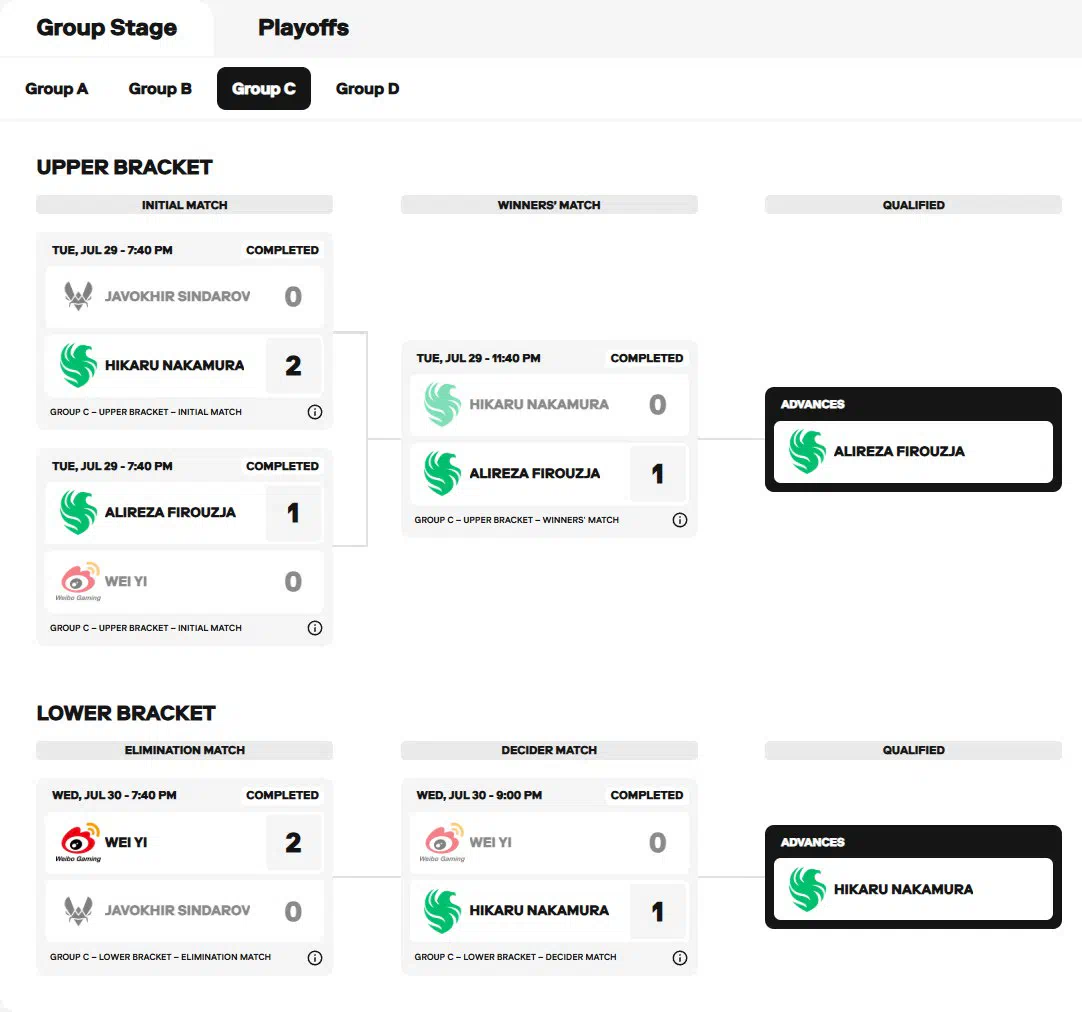
Task: Click Falcons logo beside Firouzja in initial match
Action: tap(78, 513)
